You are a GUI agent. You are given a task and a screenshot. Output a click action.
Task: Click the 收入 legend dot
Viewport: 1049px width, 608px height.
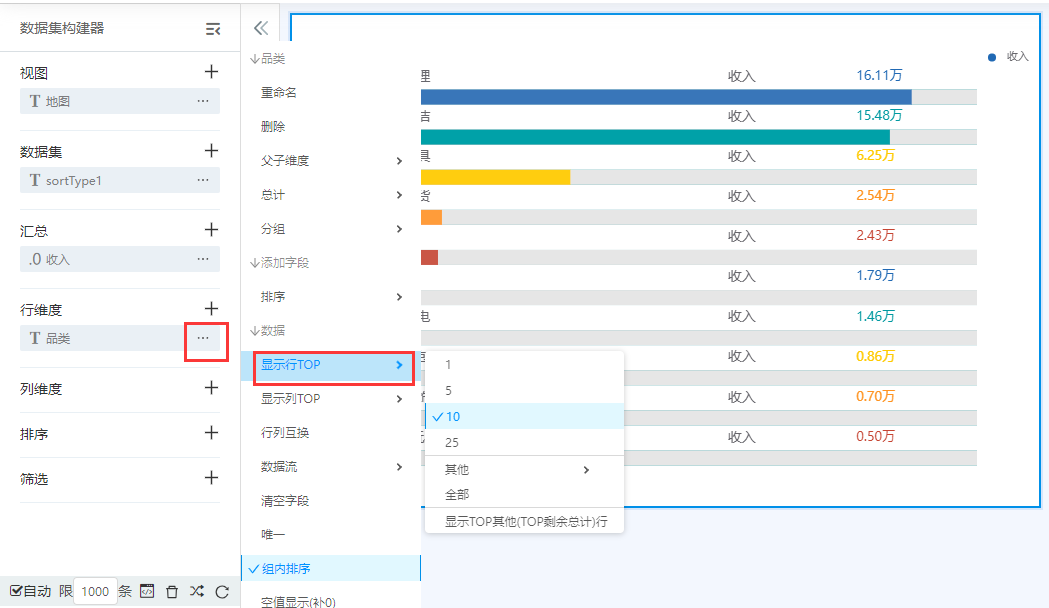tap(992, 57)
